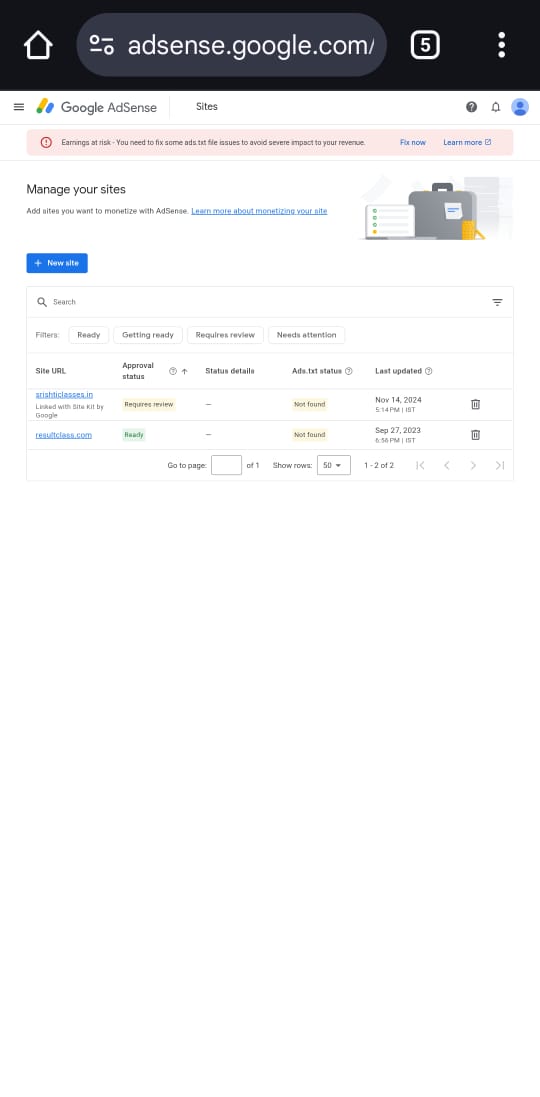Viewport: 540px width, 1097px height.
Task: Click the Ready badge for resultclass.com
Action: (x=134, y=434)
